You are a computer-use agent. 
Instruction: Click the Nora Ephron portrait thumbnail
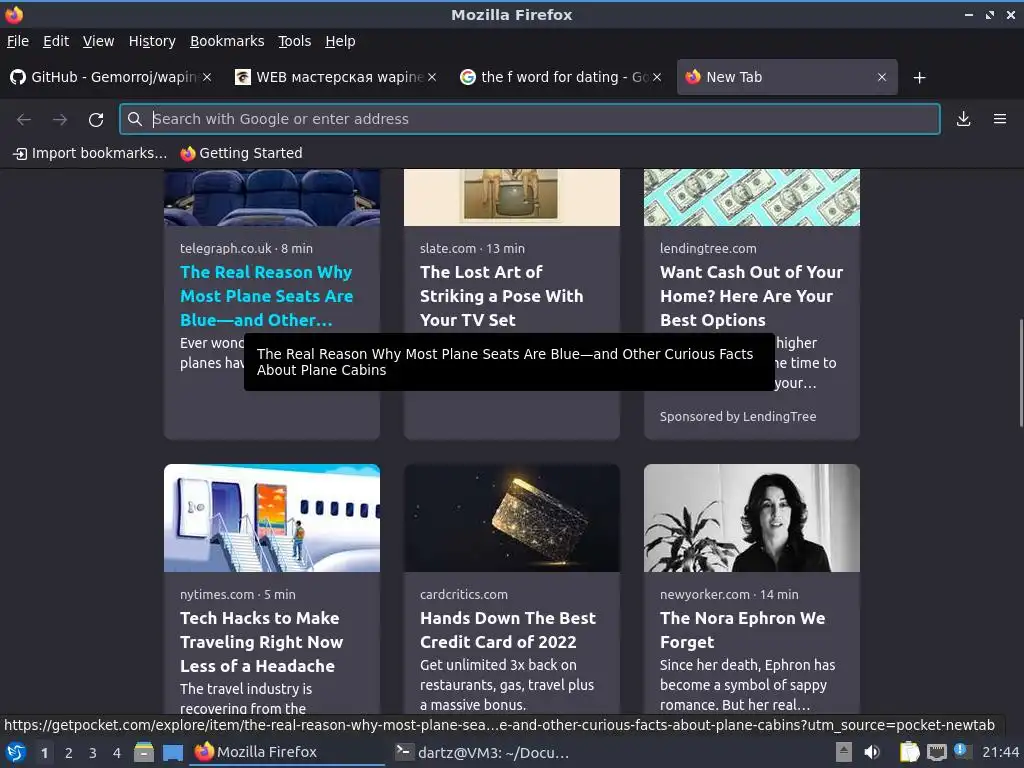coord(752,518)
